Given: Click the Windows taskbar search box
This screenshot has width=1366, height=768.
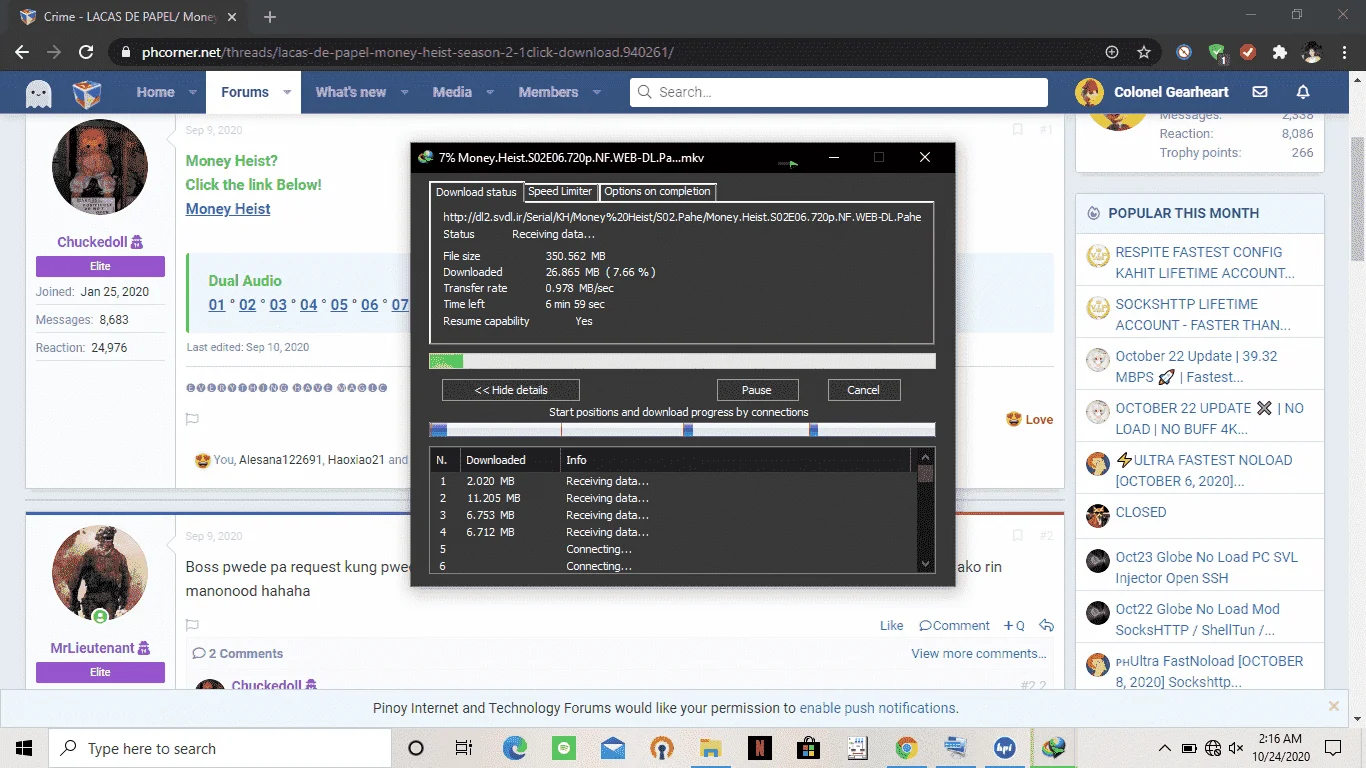Looking at the screenshot, I should (220, 748).
